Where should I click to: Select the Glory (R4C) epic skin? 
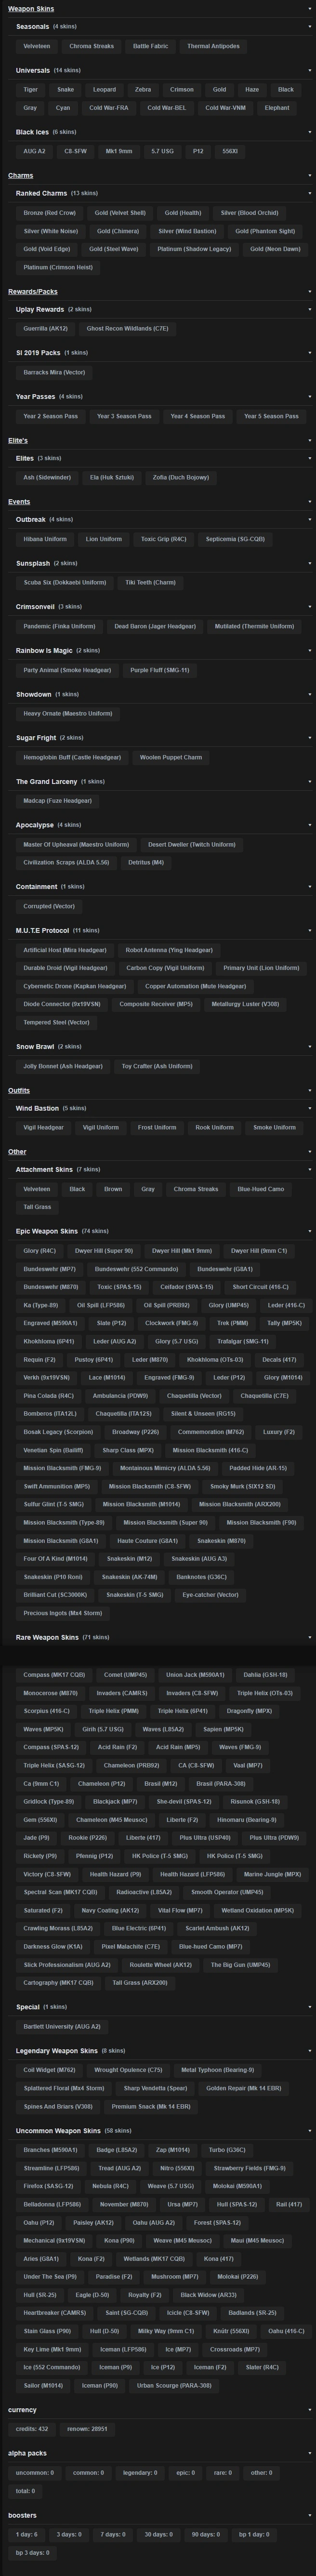(40, 1251)
